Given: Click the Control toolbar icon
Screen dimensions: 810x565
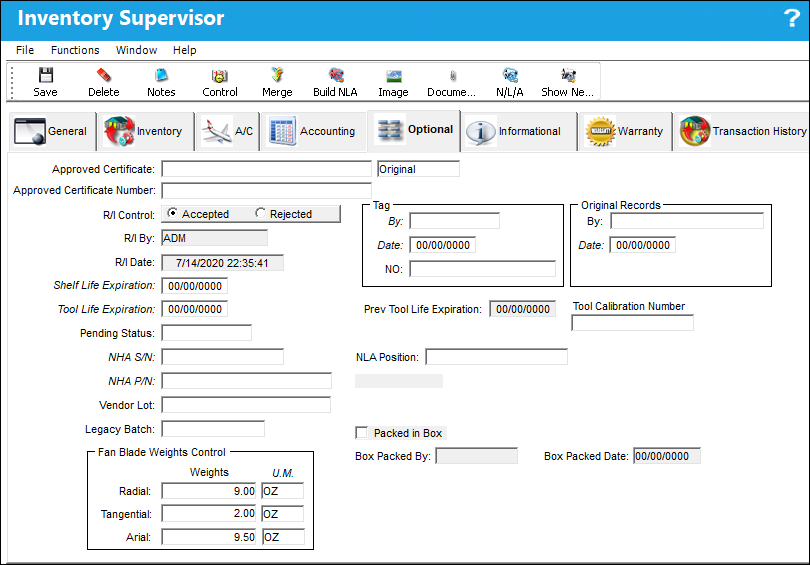Looking at the screenshot, I should coord(220,76).
